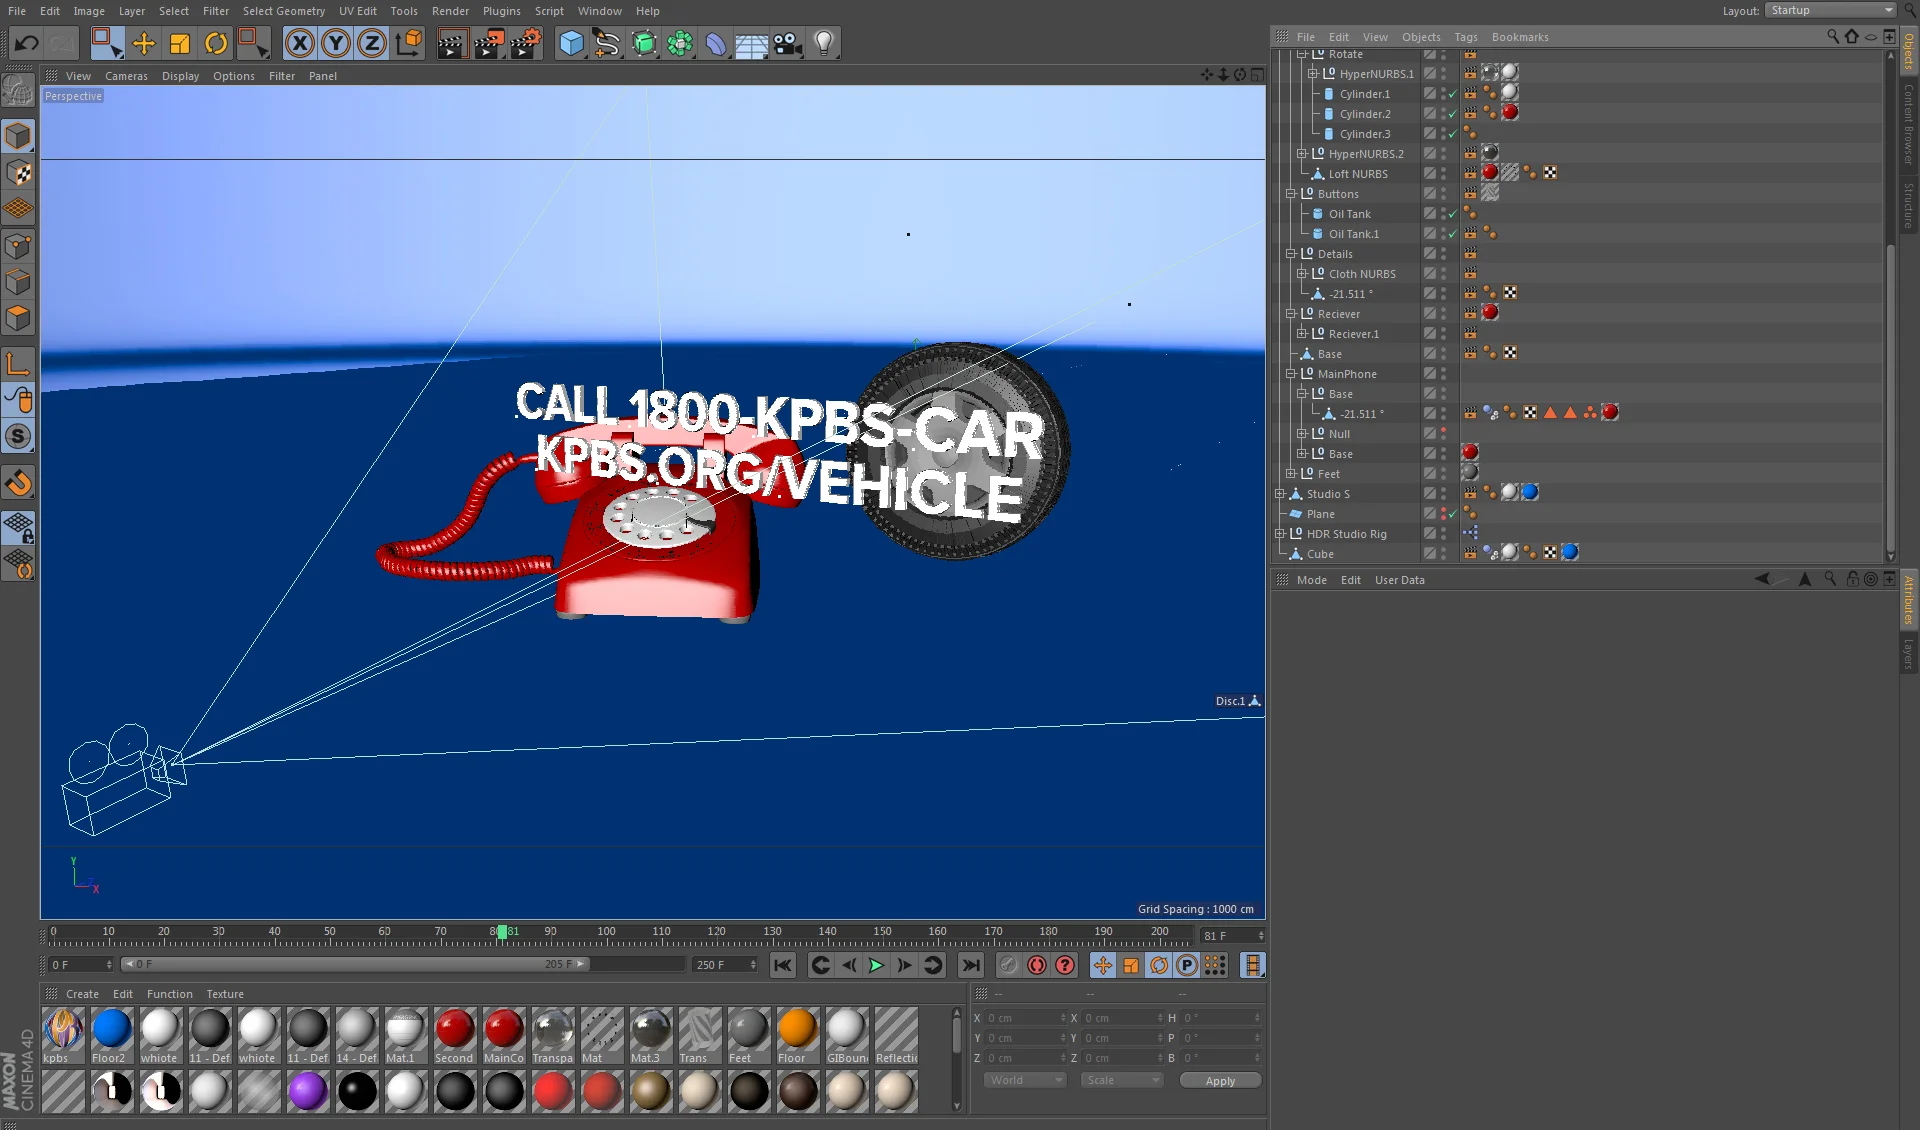Open the User Data menu
Image resolution: width=1920 pixels, height=1130 pixels.
(1399, 580)
